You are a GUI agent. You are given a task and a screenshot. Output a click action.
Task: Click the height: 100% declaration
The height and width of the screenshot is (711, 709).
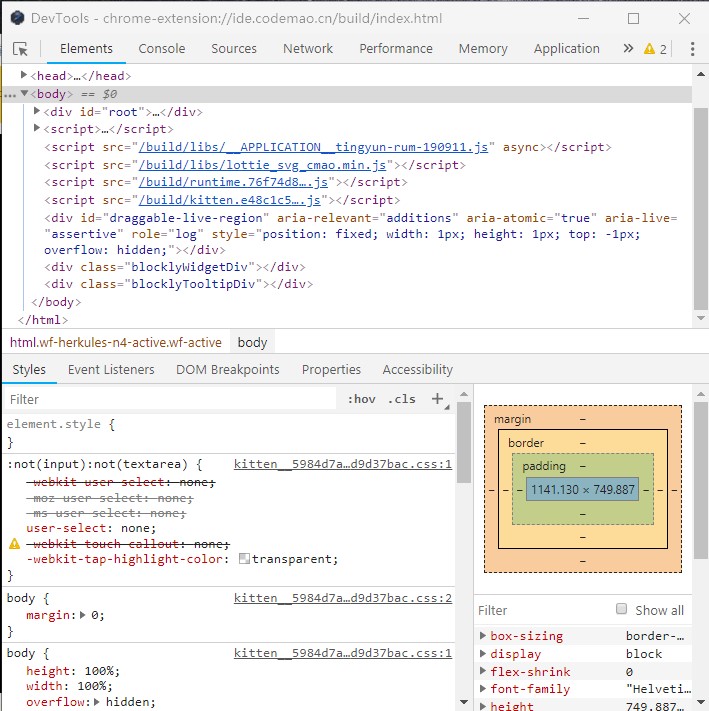(x=73, y=671)
